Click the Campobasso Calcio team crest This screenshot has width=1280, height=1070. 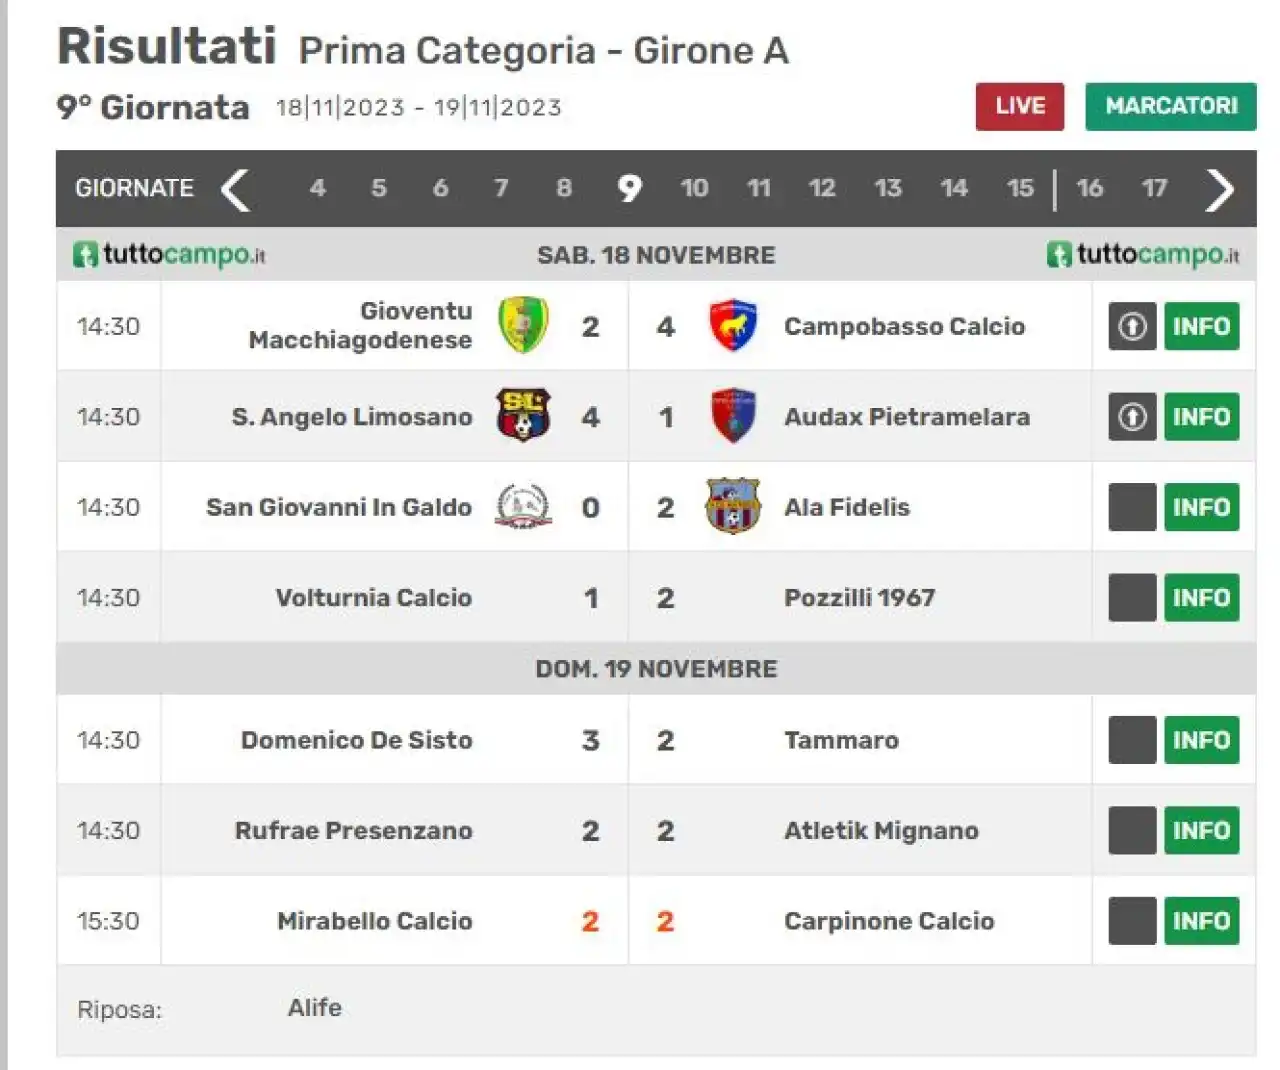tap(733, 325)
